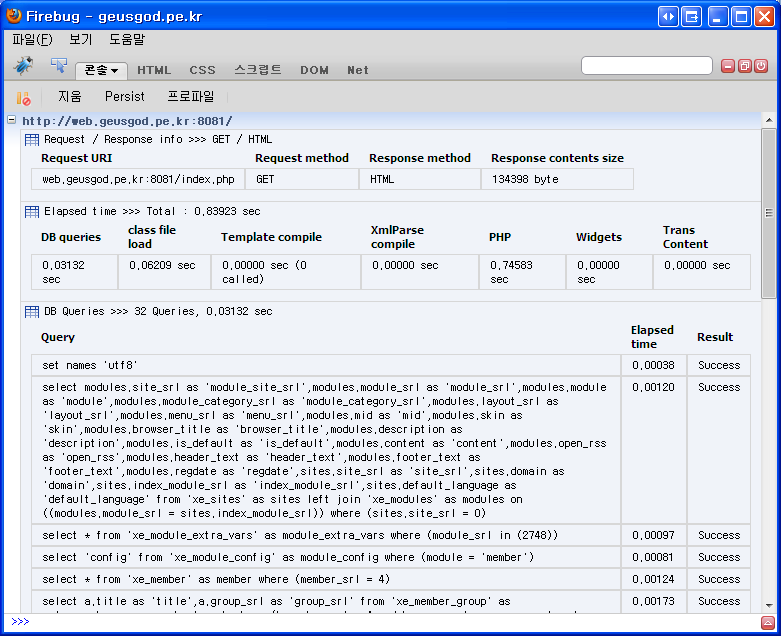Click table icon beside Elapsed time heading
The width and height of the screenshot is (781, 636).
pos(32,212)
